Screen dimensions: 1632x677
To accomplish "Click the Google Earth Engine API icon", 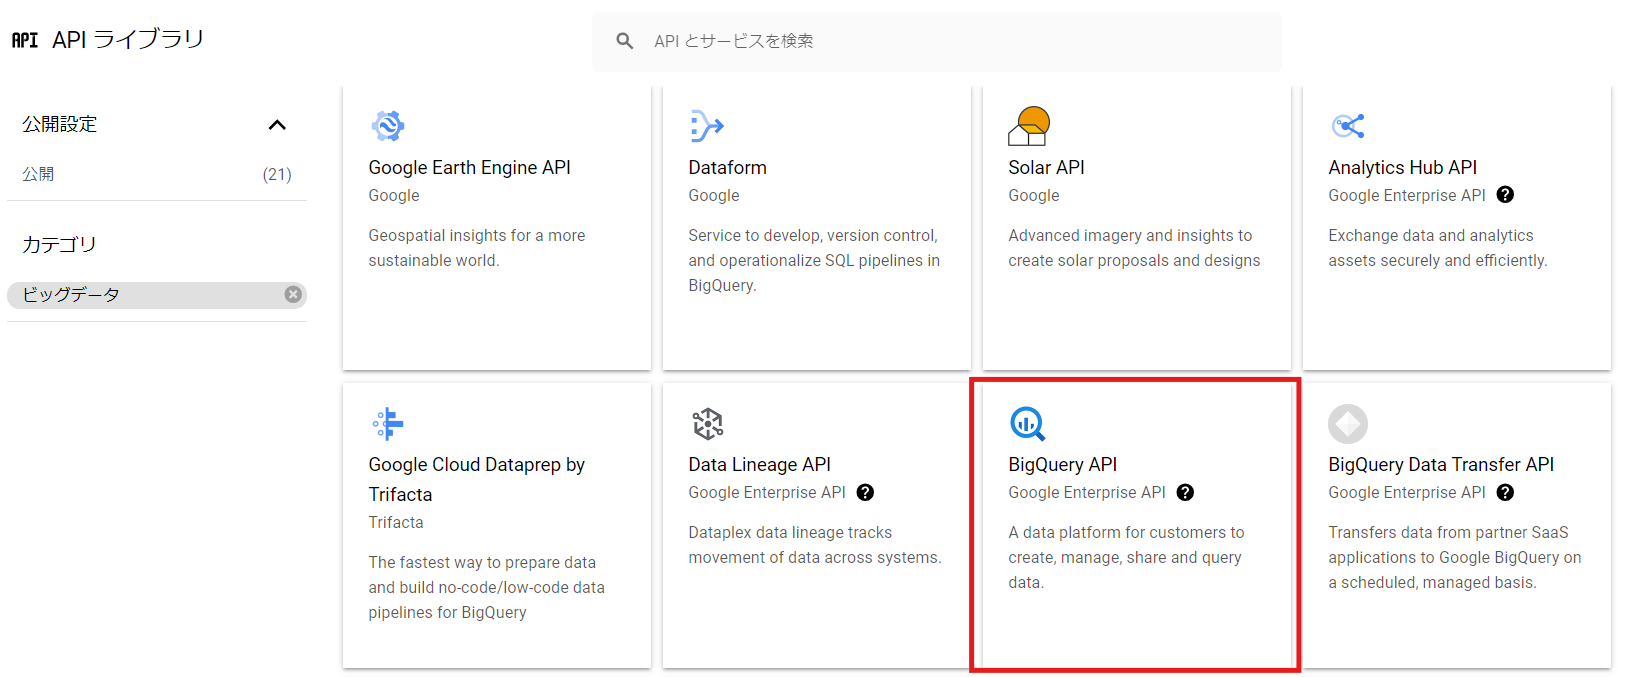I will pyautogui.click(x=388, y=126).
